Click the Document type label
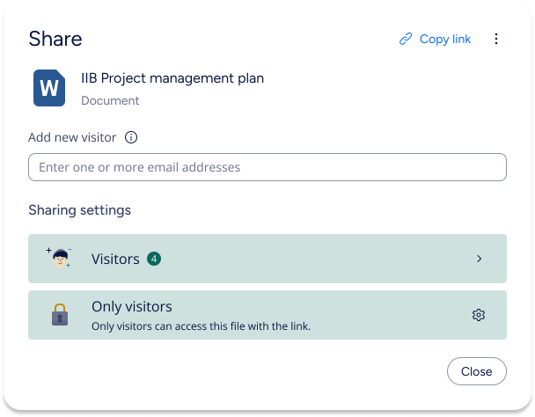Screen dimensions: 535x417 pos(110,101)
